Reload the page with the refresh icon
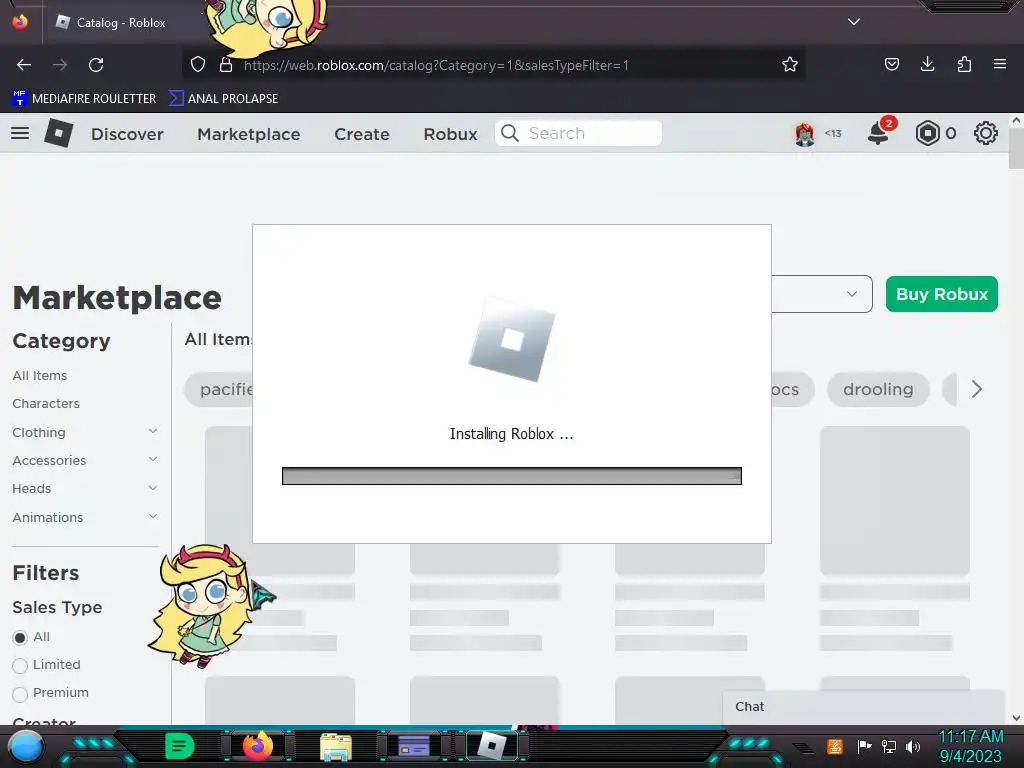 click(96, 65)
